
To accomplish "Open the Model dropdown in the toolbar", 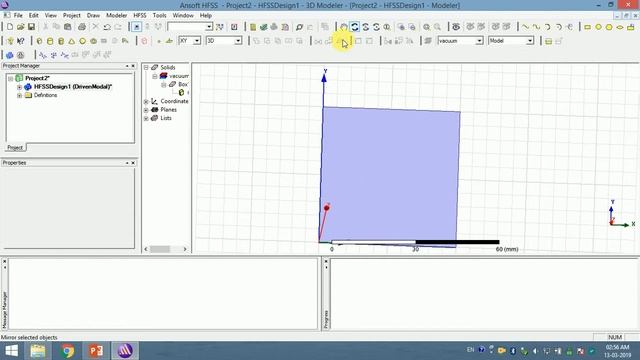I will 530,41.
